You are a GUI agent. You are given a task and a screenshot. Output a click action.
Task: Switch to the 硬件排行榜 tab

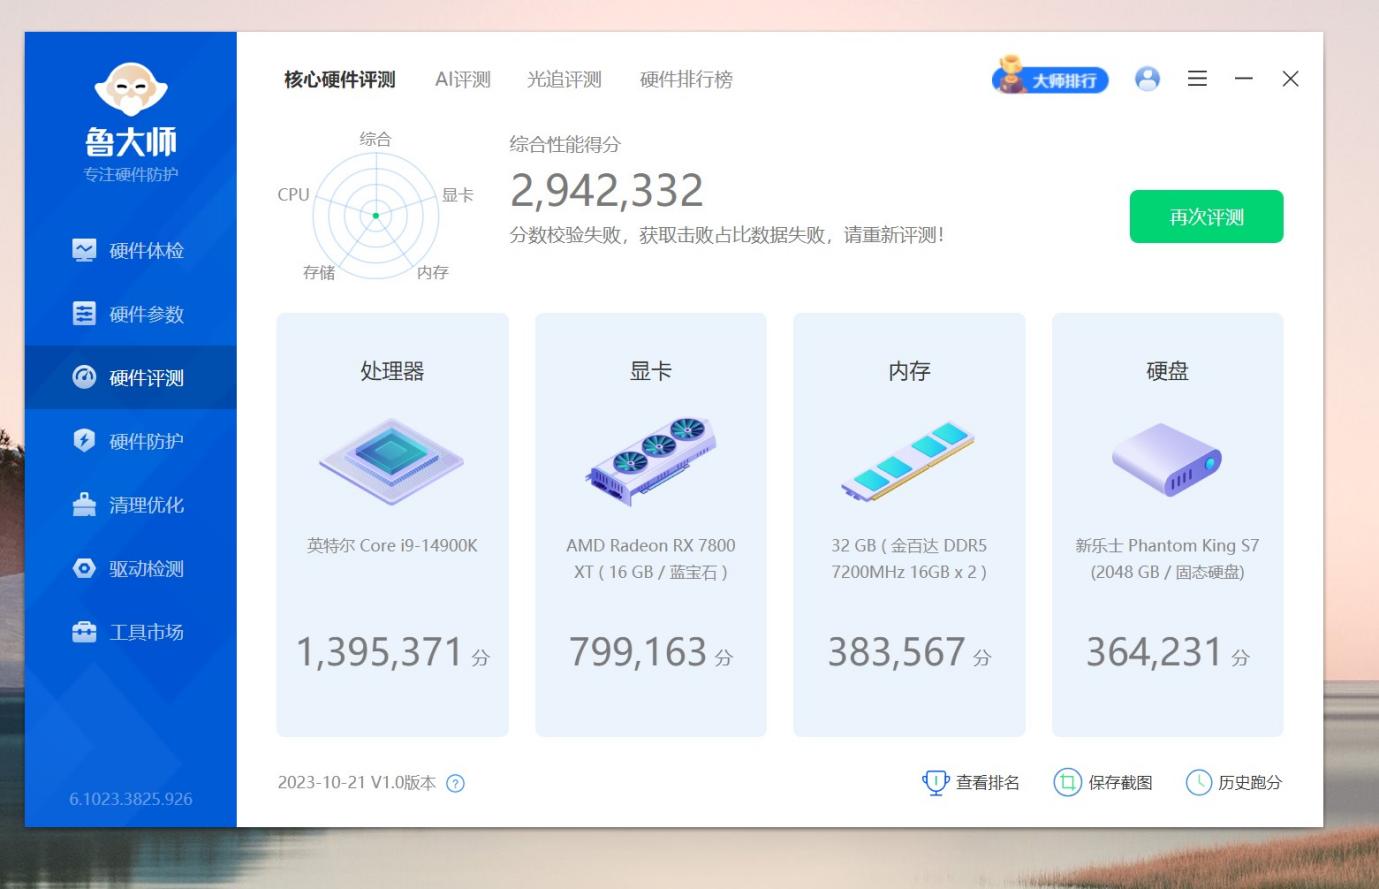[686, 80]
